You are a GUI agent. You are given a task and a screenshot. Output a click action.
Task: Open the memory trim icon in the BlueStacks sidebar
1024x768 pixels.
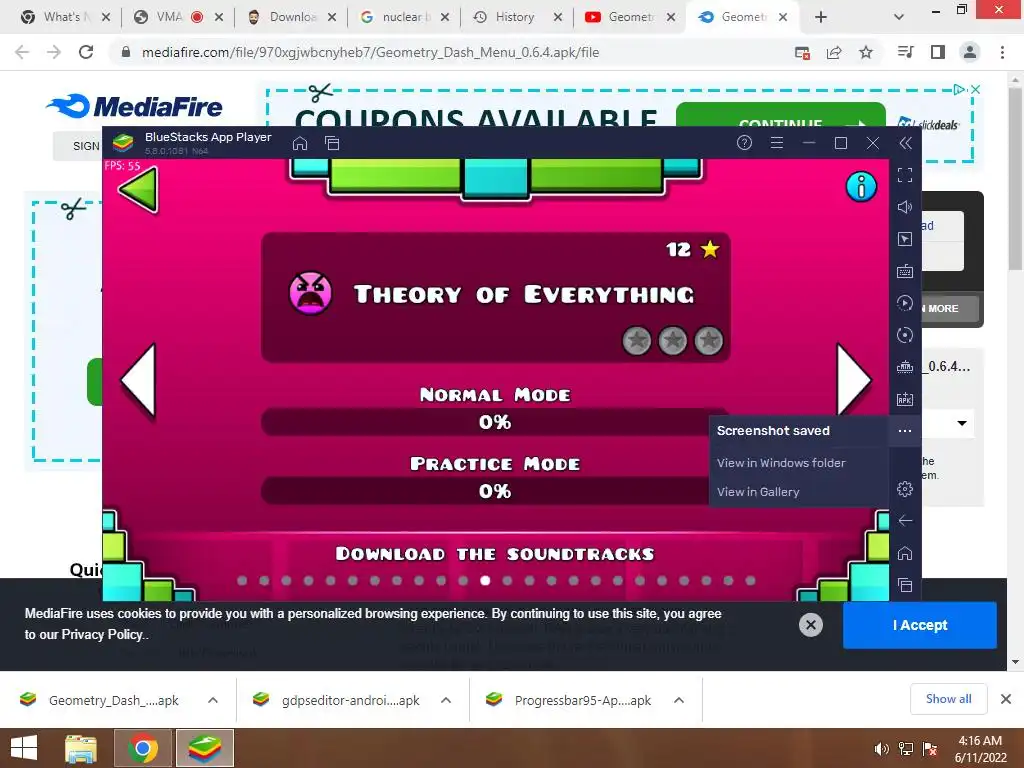pos(904,367)
